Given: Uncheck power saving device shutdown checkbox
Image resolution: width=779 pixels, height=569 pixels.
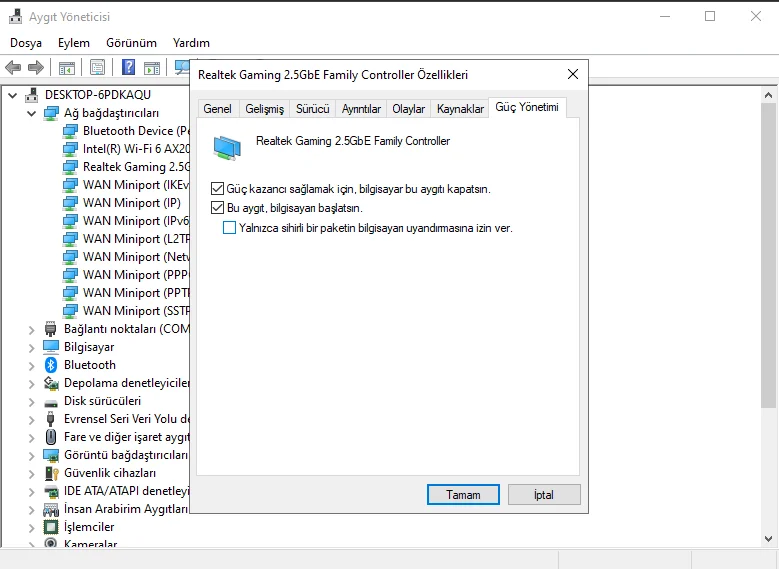Looking at the screenshot, I should (x=217, y=189).
